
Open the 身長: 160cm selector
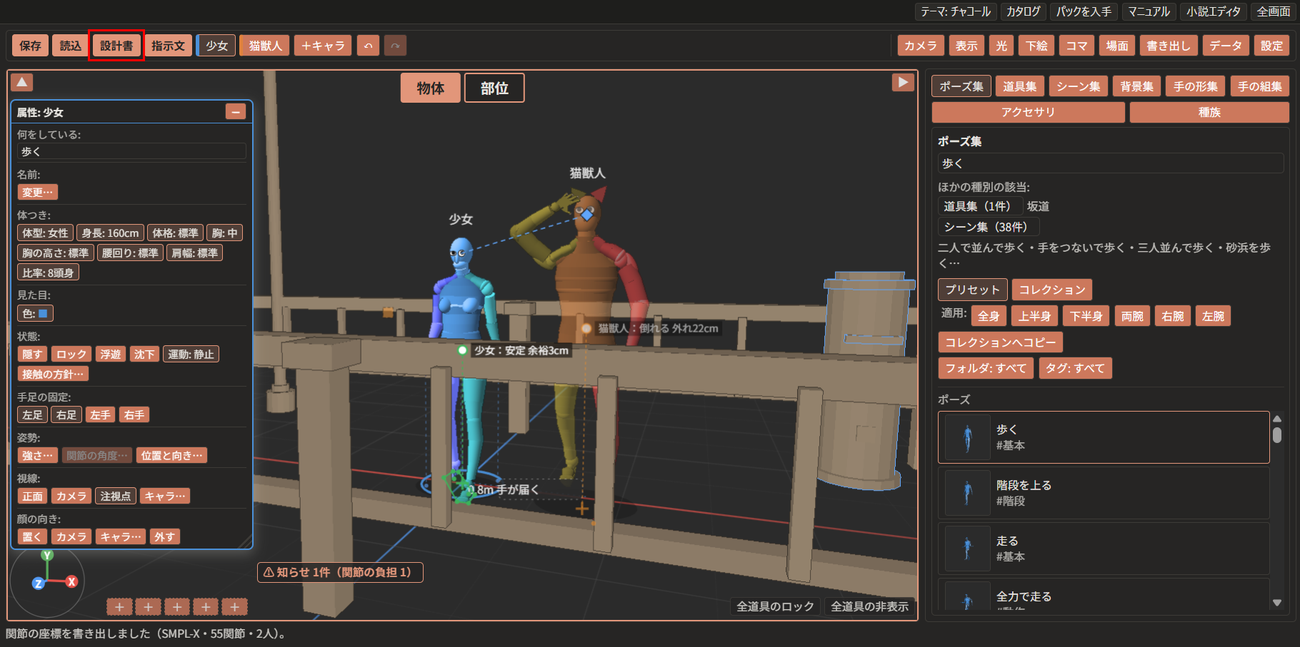tap(111, 233)
